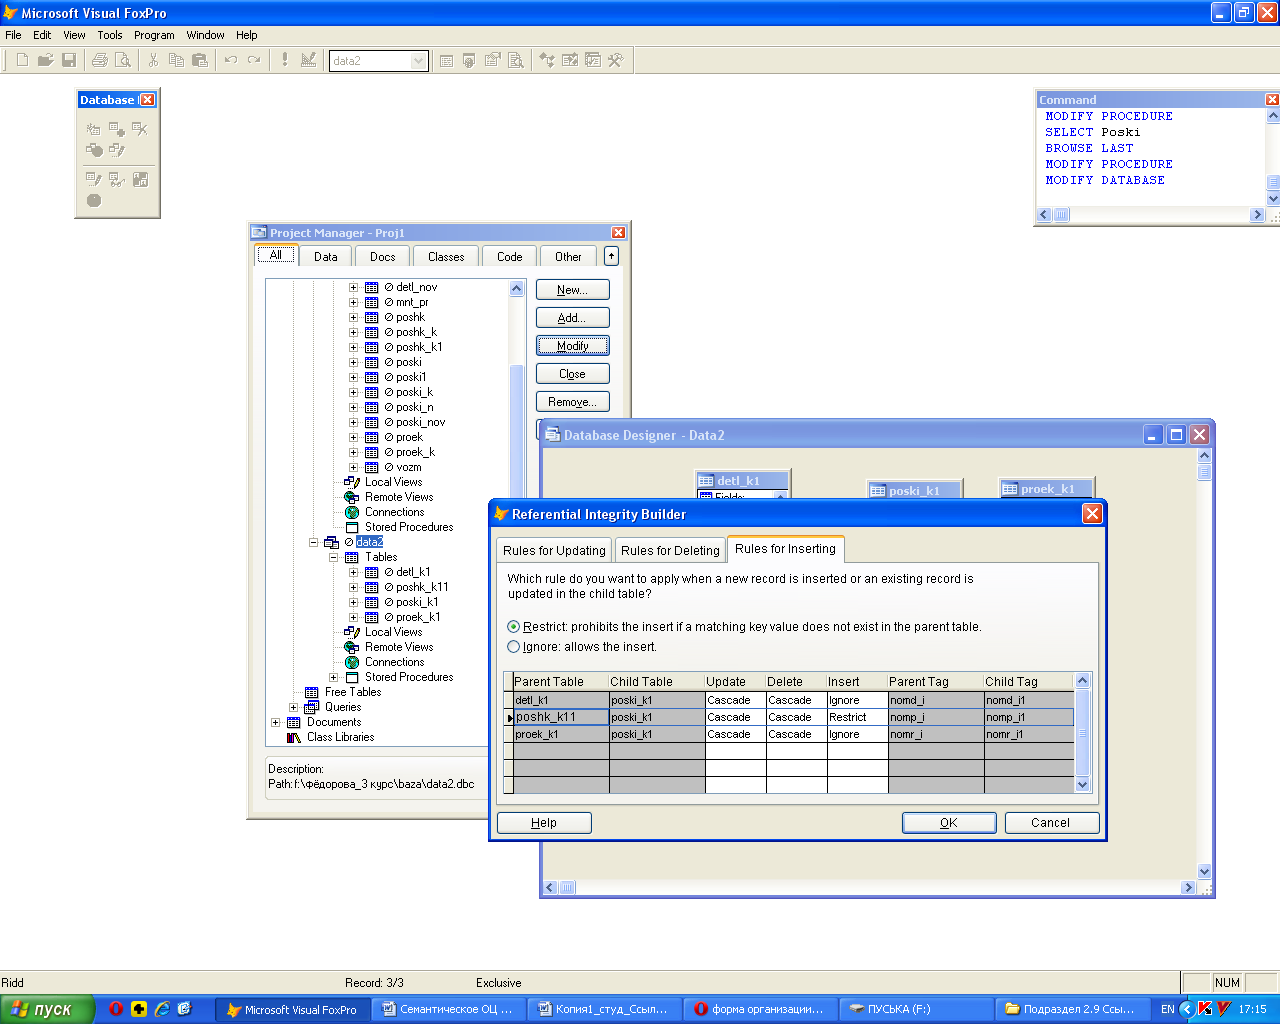The height and width of the screenshot is (1024, 1280).
Task: Open the data2 database dropdown in toolbar
Action: 419,61
